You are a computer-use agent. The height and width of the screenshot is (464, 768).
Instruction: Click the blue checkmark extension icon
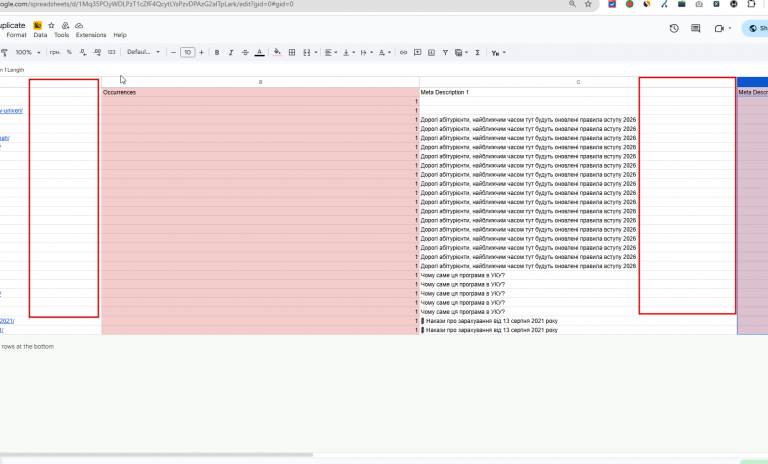[612, 4]
